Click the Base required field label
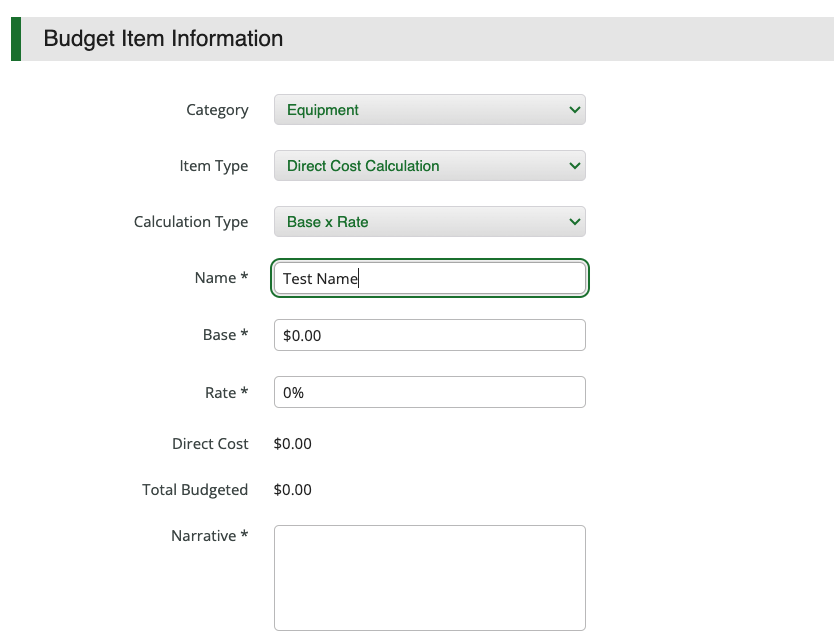The height and width of the screenshot is (634, 834). pos(225,335)
